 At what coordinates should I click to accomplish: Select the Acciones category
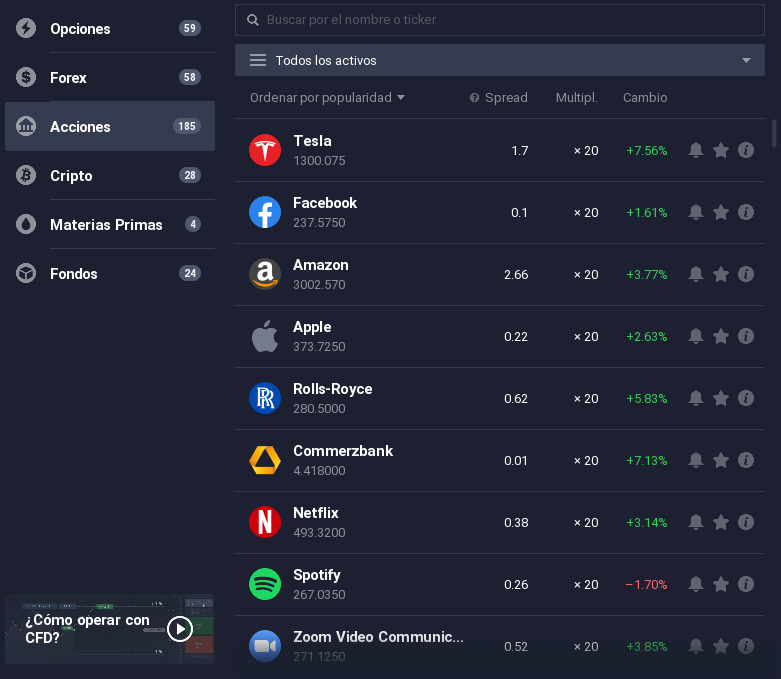tap(110, 126)
